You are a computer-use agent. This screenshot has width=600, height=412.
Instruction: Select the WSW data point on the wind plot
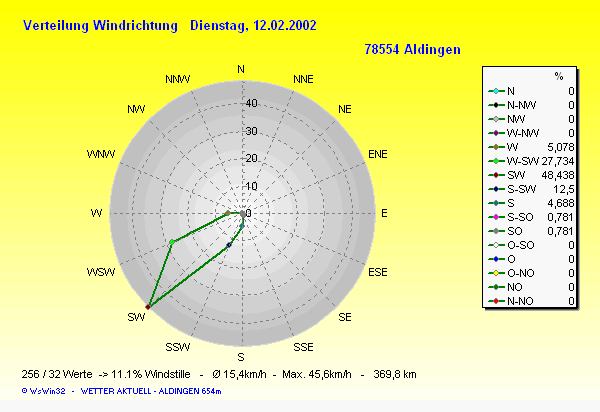[x=172, y=242]
